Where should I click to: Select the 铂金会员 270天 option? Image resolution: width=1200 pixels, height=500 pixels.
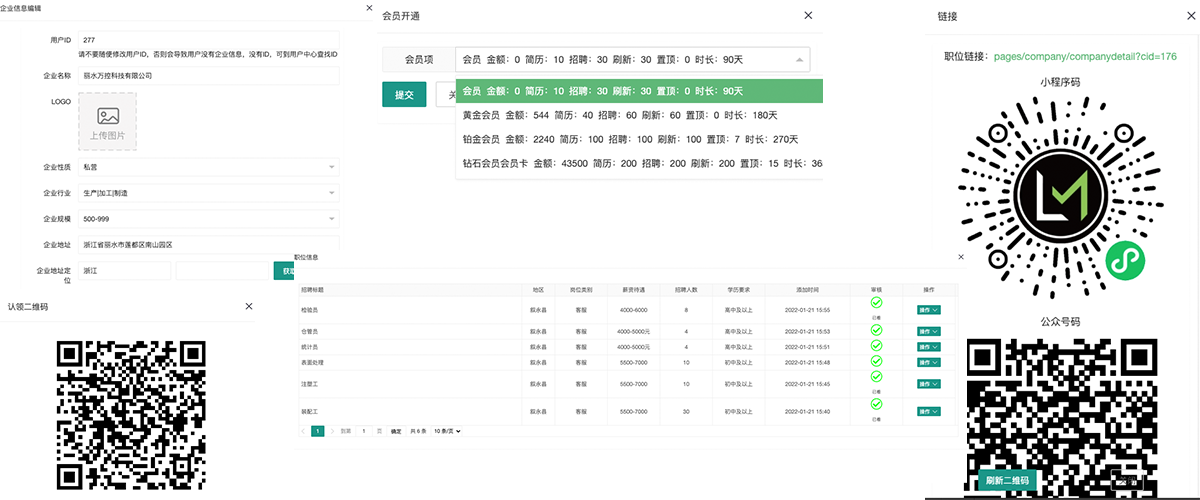[639, 139]
